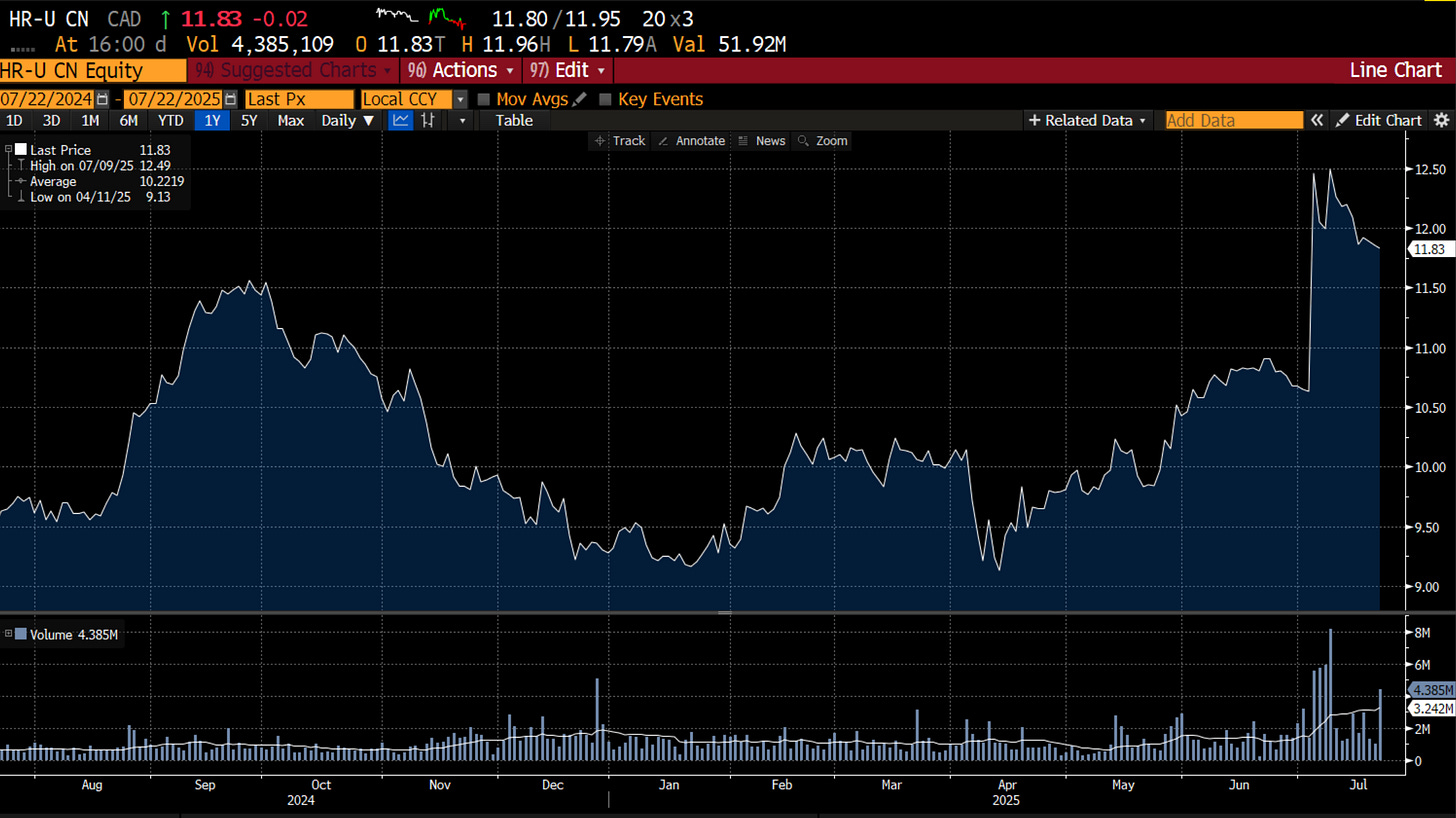
Task: Enable the Mov Avgs checkbox
Action: [484, 99]
